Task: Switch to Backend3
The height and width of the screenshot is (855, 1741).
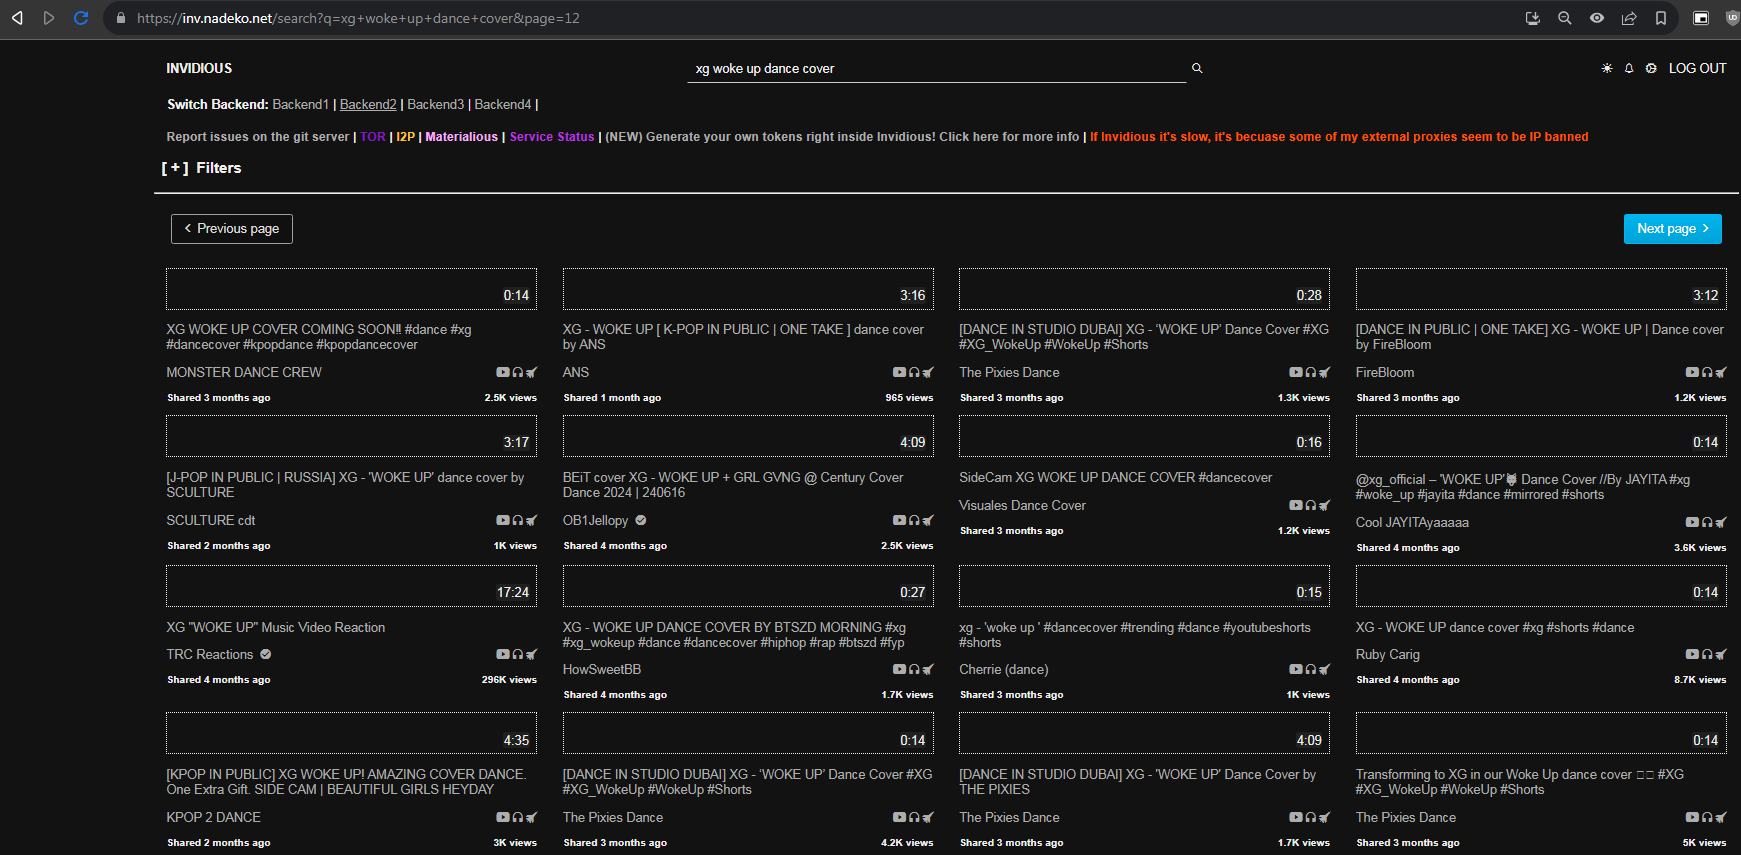Action: point(435,104)
